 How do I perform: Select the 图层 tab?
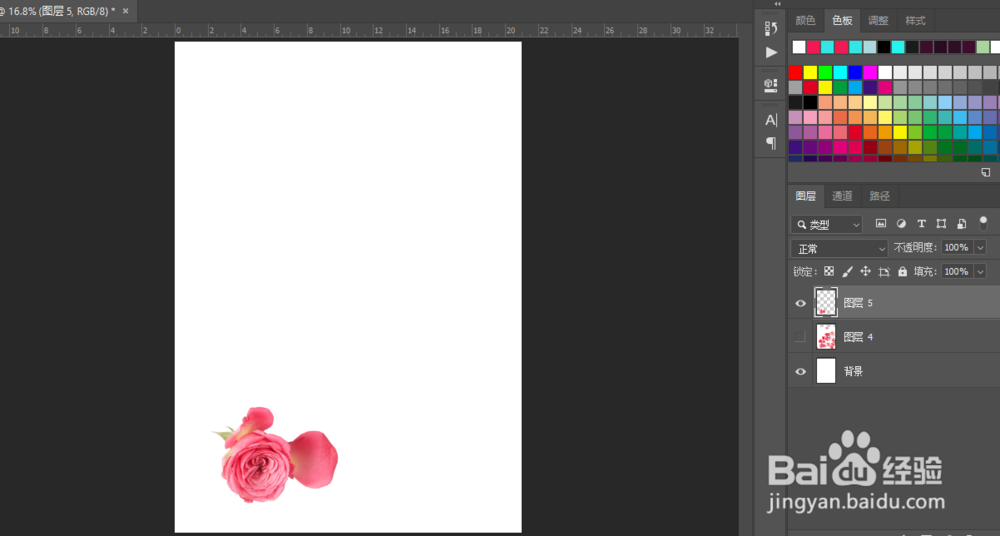805,196
